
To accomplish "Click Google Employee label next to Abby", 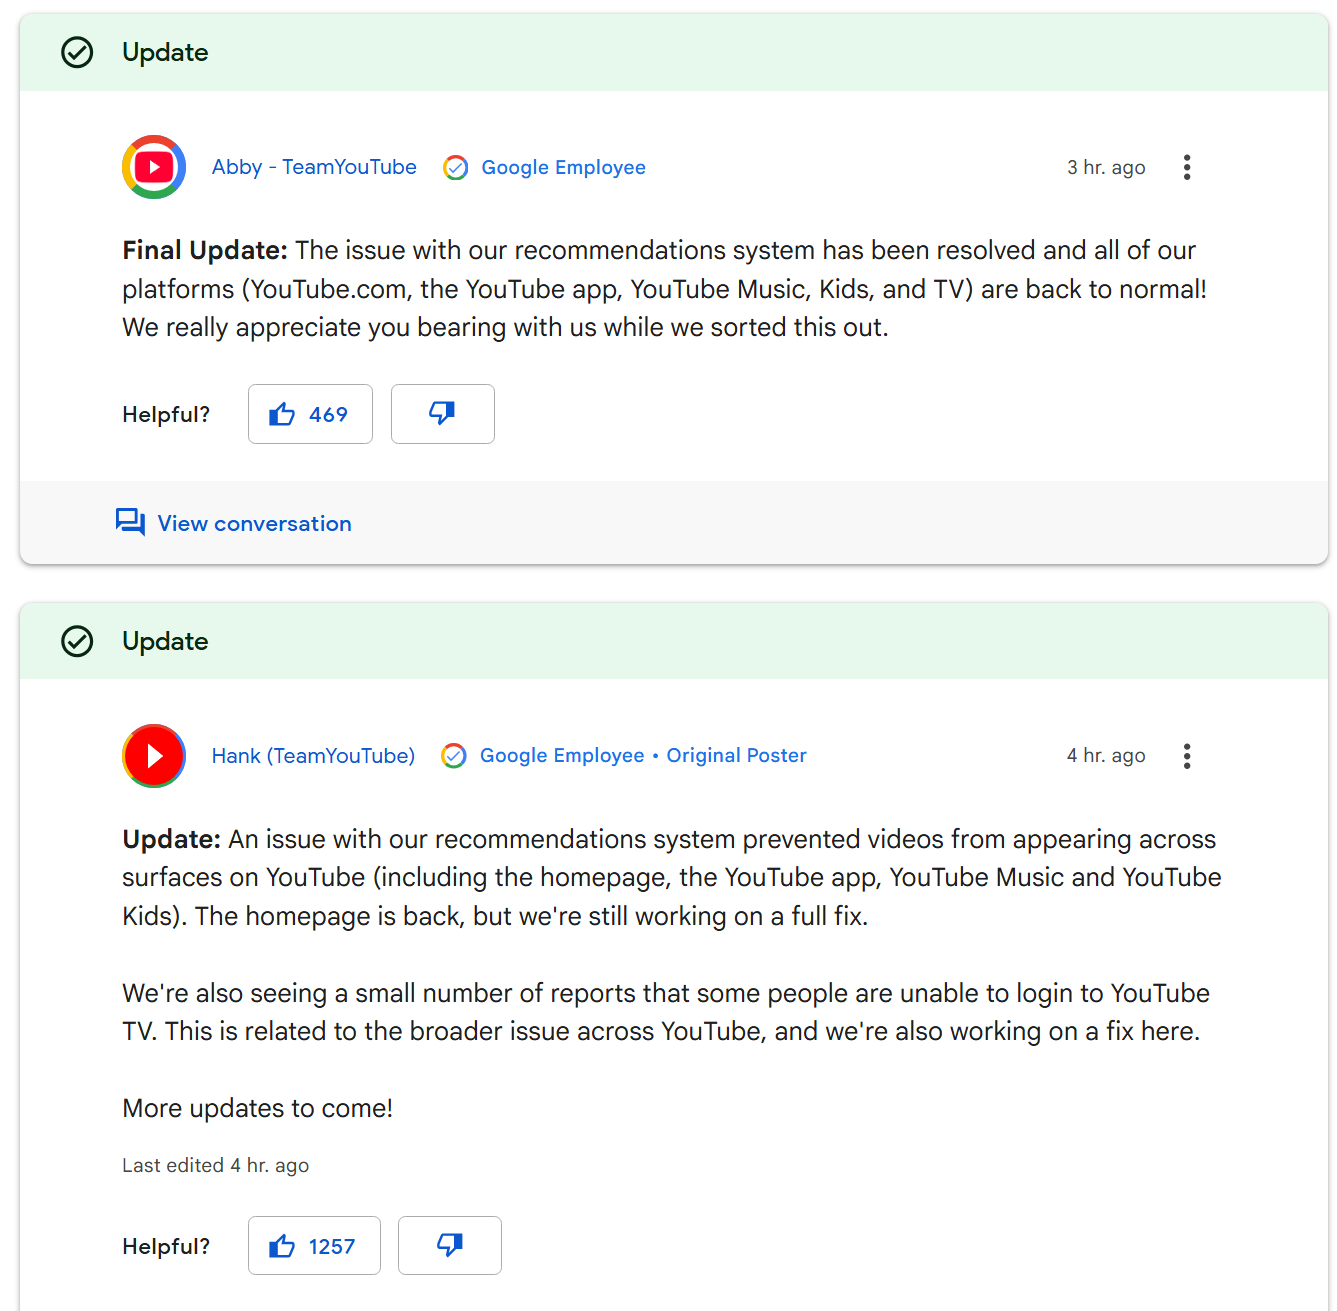I will pyautogui.click(x=563, y=167).
